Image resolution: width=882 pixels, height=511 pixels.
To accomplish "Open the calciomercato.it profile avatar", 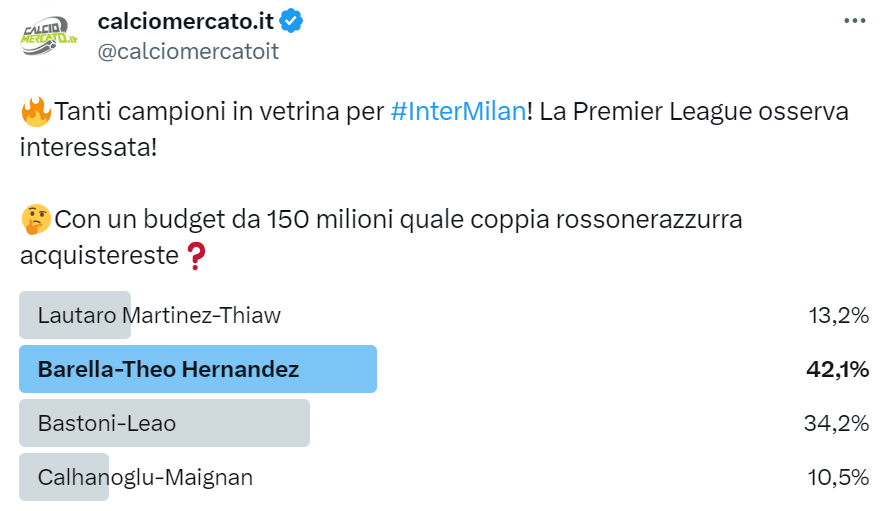I will (49, 35).
